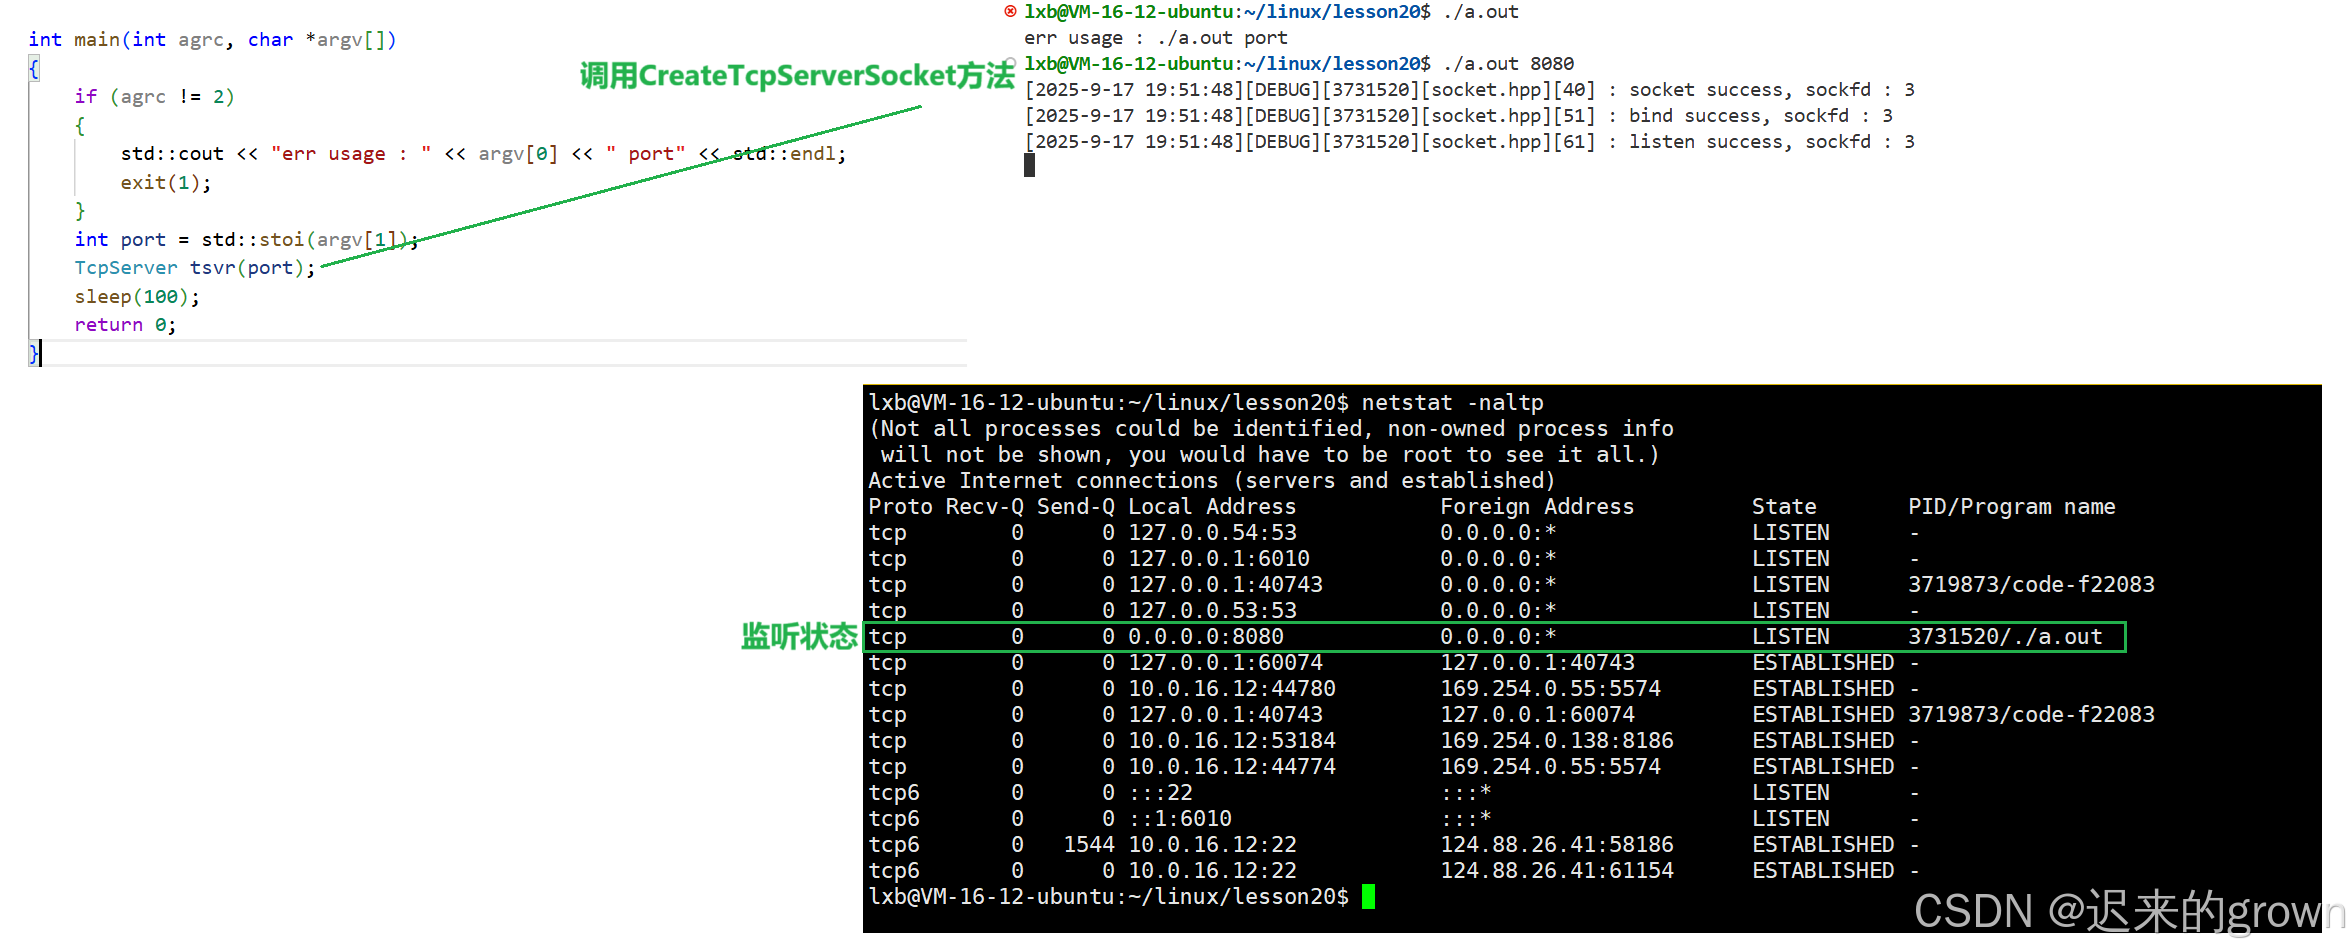
Task: Click foreign address '127.0.0.1:60074'
Action: click(x=1537, y=715)
